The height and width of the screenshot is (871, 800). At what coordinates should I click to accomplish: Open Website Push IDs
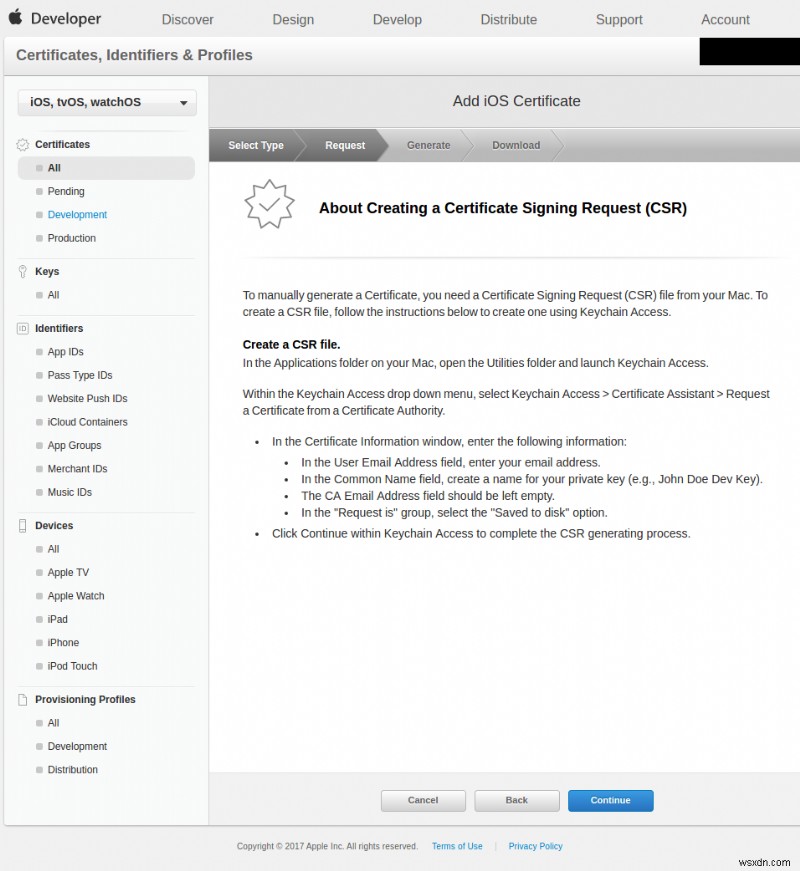point(87,398)
